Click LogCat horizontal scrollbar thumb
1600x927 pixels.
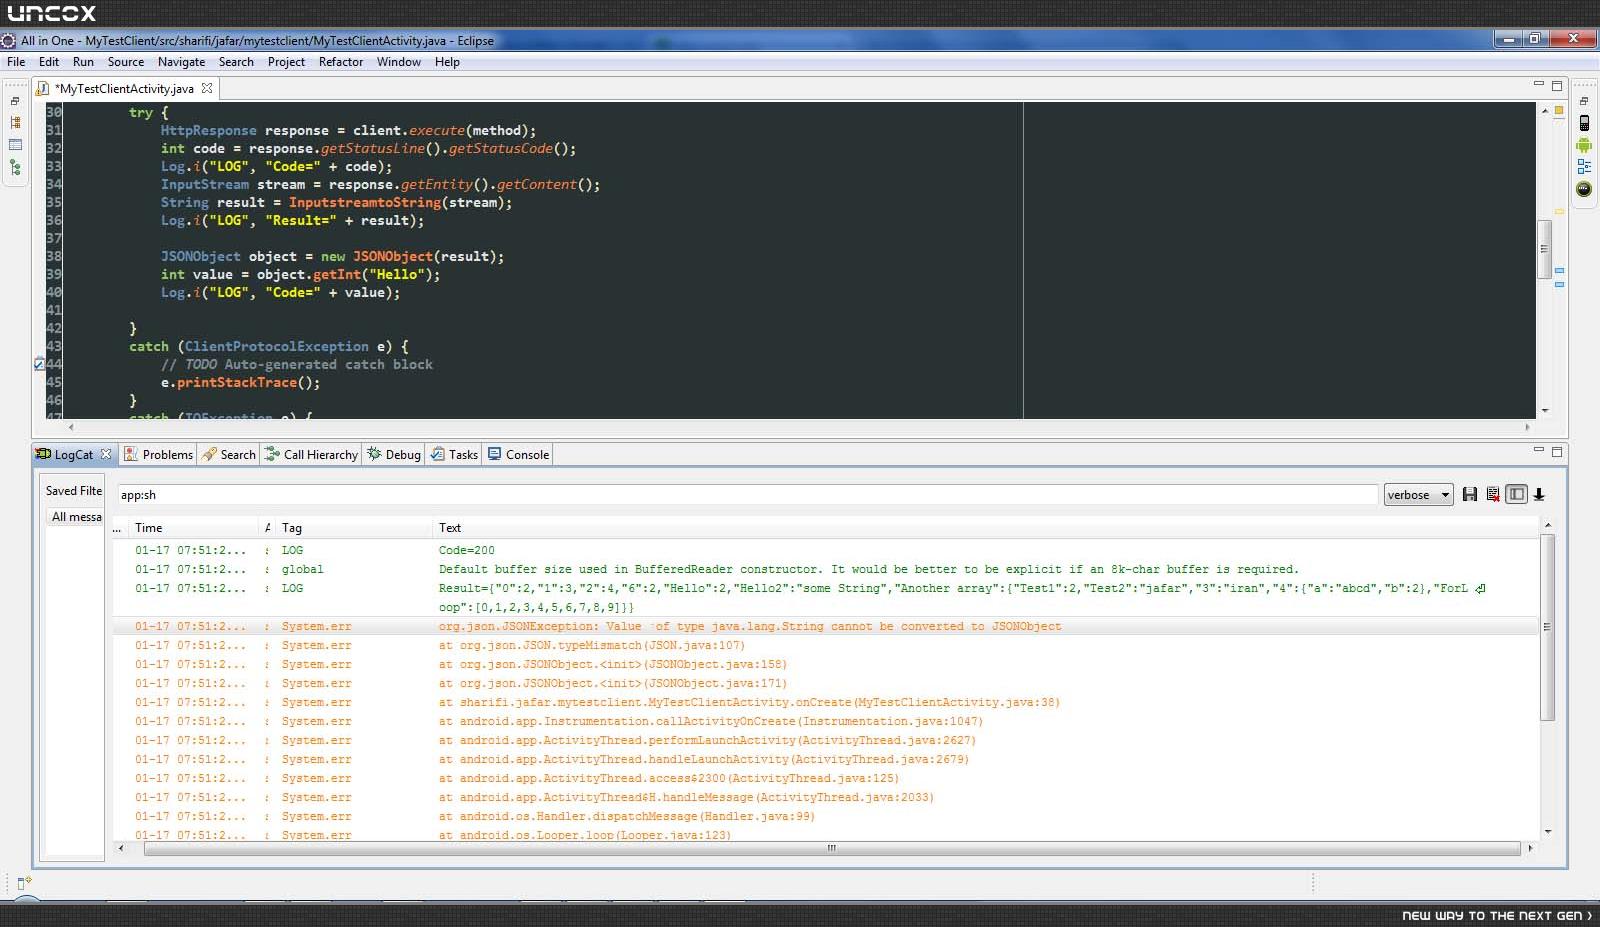pyautogui.click(x=831, y=848)
